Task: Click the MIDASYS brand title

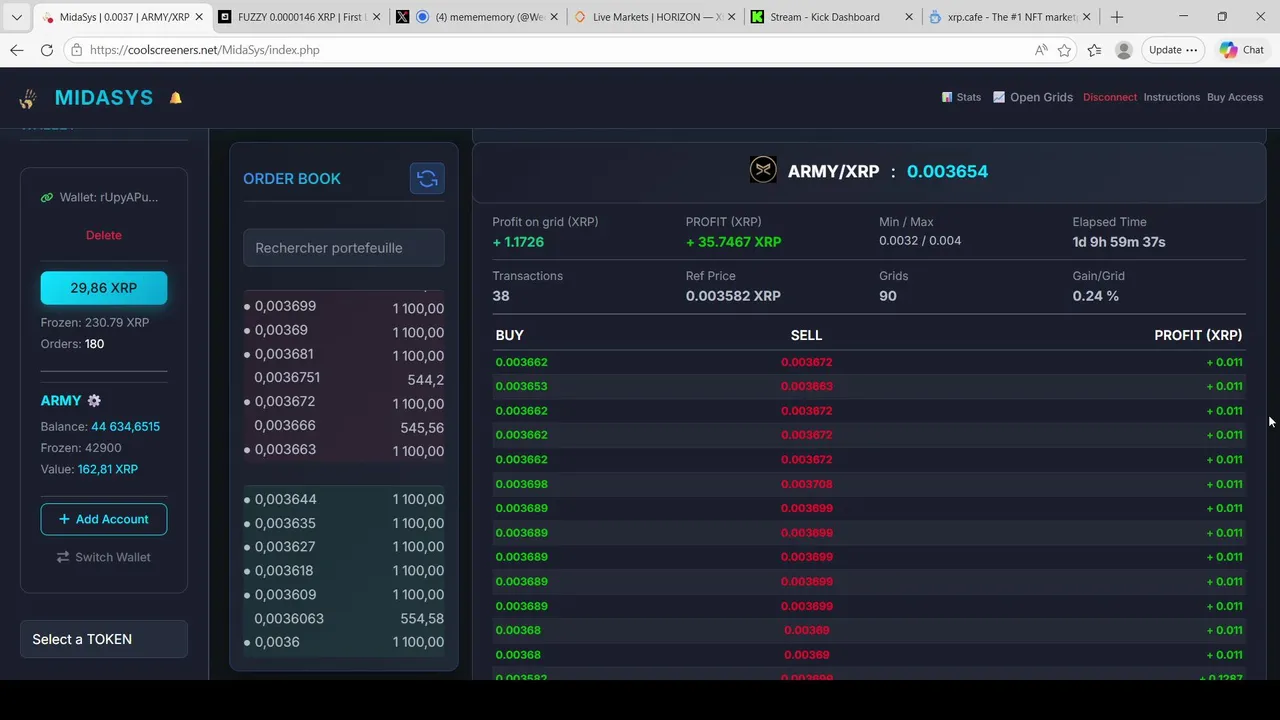Action: point(104,97)
